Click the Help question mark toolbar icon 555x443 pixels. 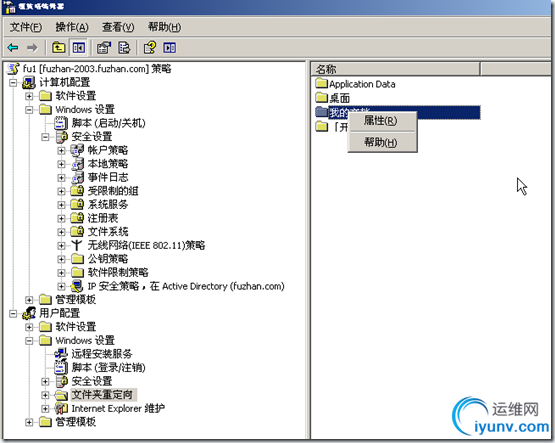click(150, 47)
